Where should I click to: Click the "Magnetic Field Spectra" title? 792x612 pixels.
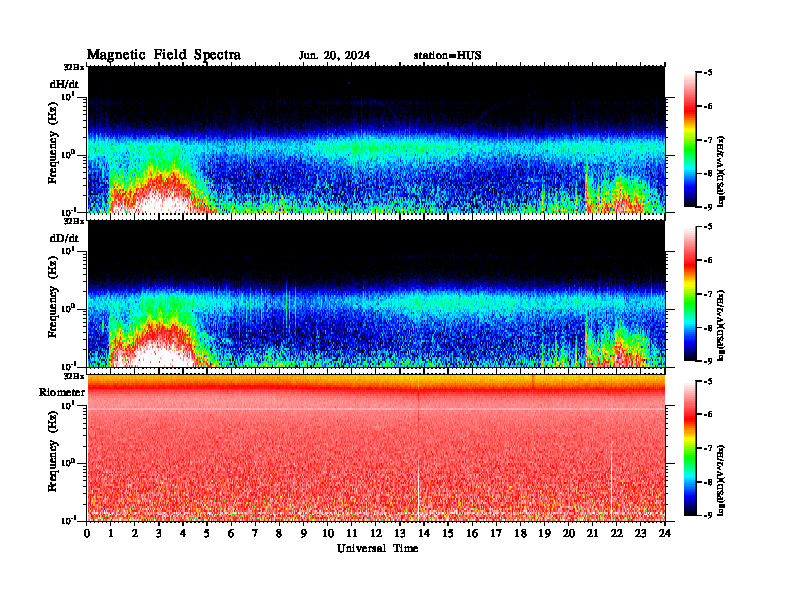click(164, 56)
